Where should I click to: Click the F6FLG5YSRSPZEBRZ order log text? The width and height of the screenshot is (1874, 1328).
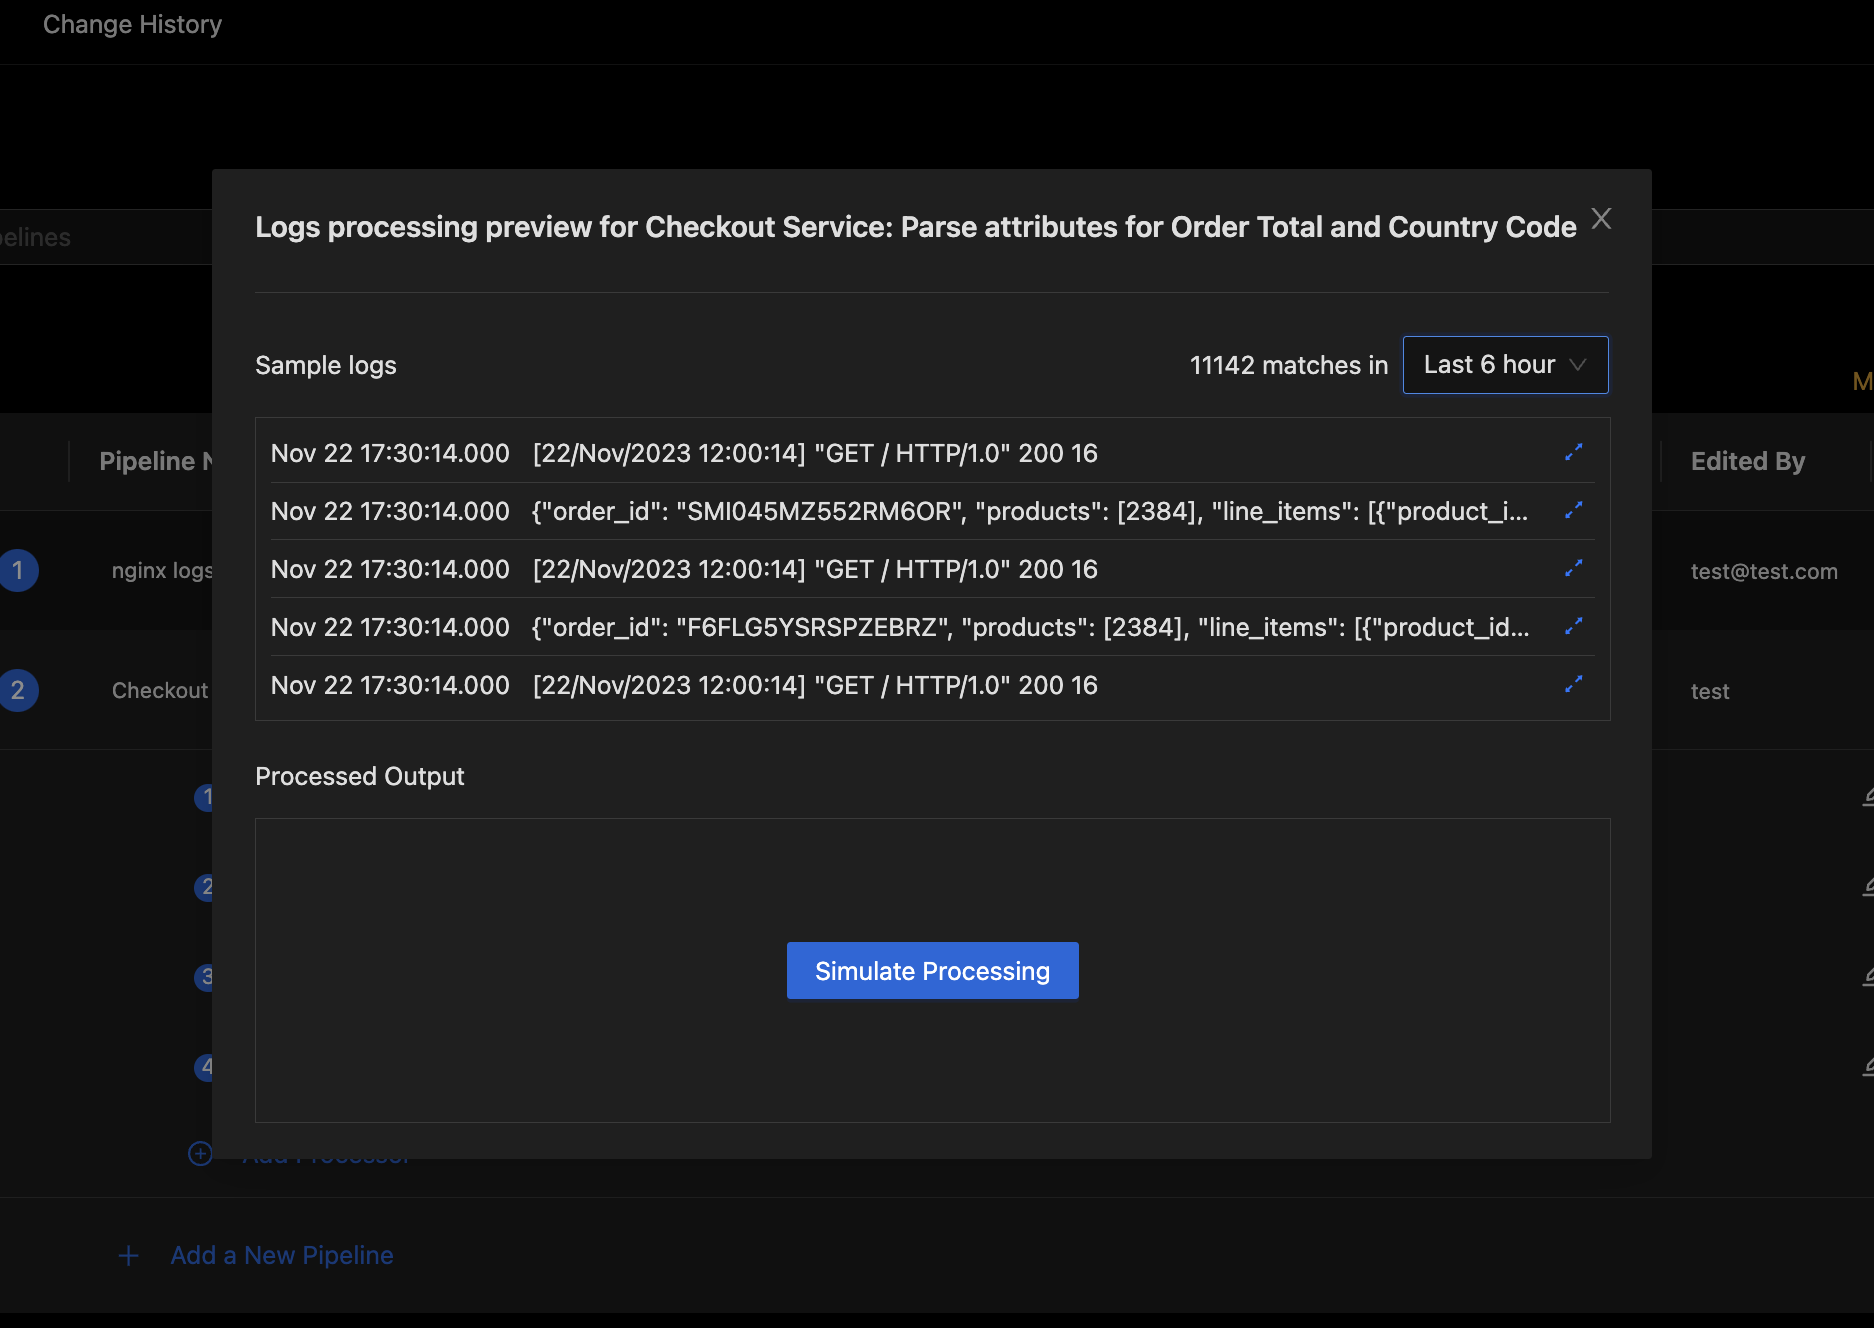click(x=1030, y=627)
